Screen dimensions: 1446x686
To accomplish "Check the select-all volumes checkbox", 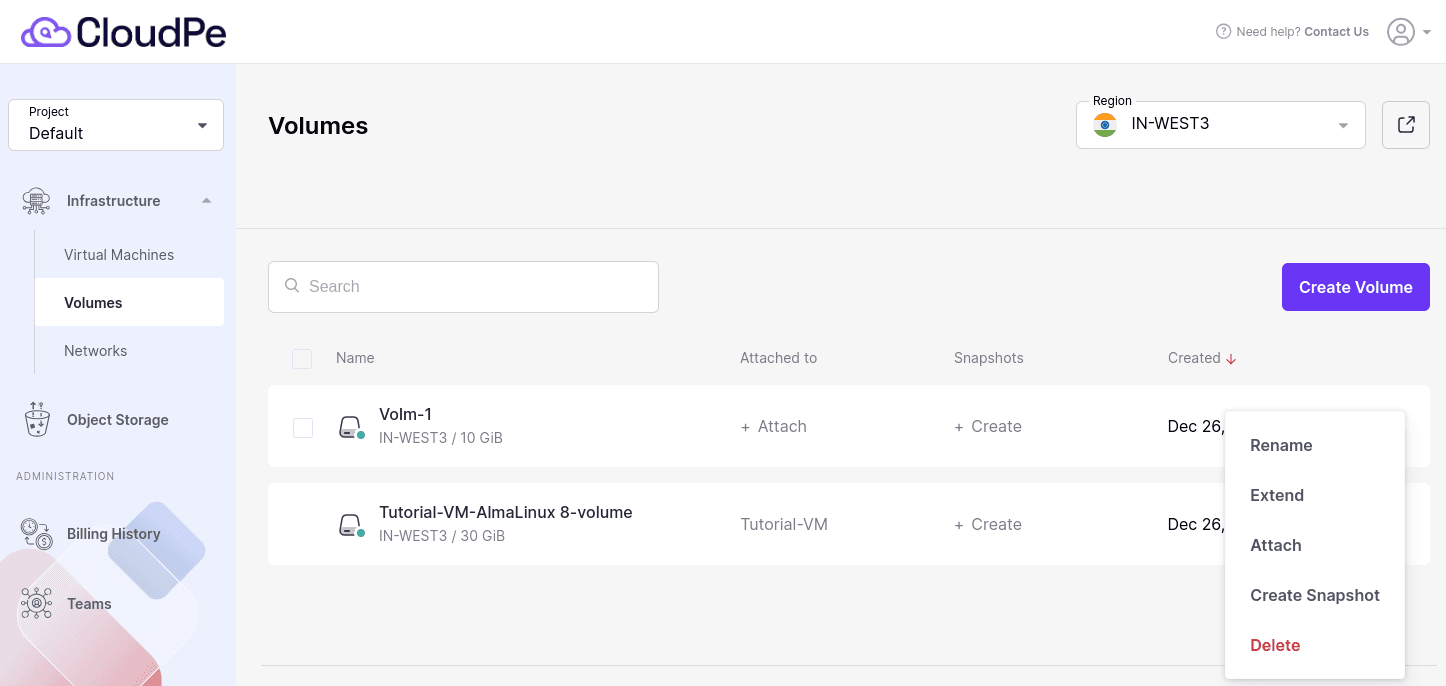I will click(x=302, y=358).
